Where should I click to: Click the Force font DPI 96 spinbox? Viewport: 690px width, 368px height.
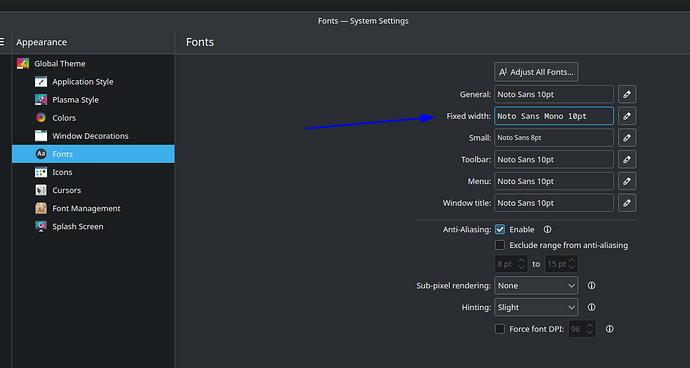pos(582,329)
